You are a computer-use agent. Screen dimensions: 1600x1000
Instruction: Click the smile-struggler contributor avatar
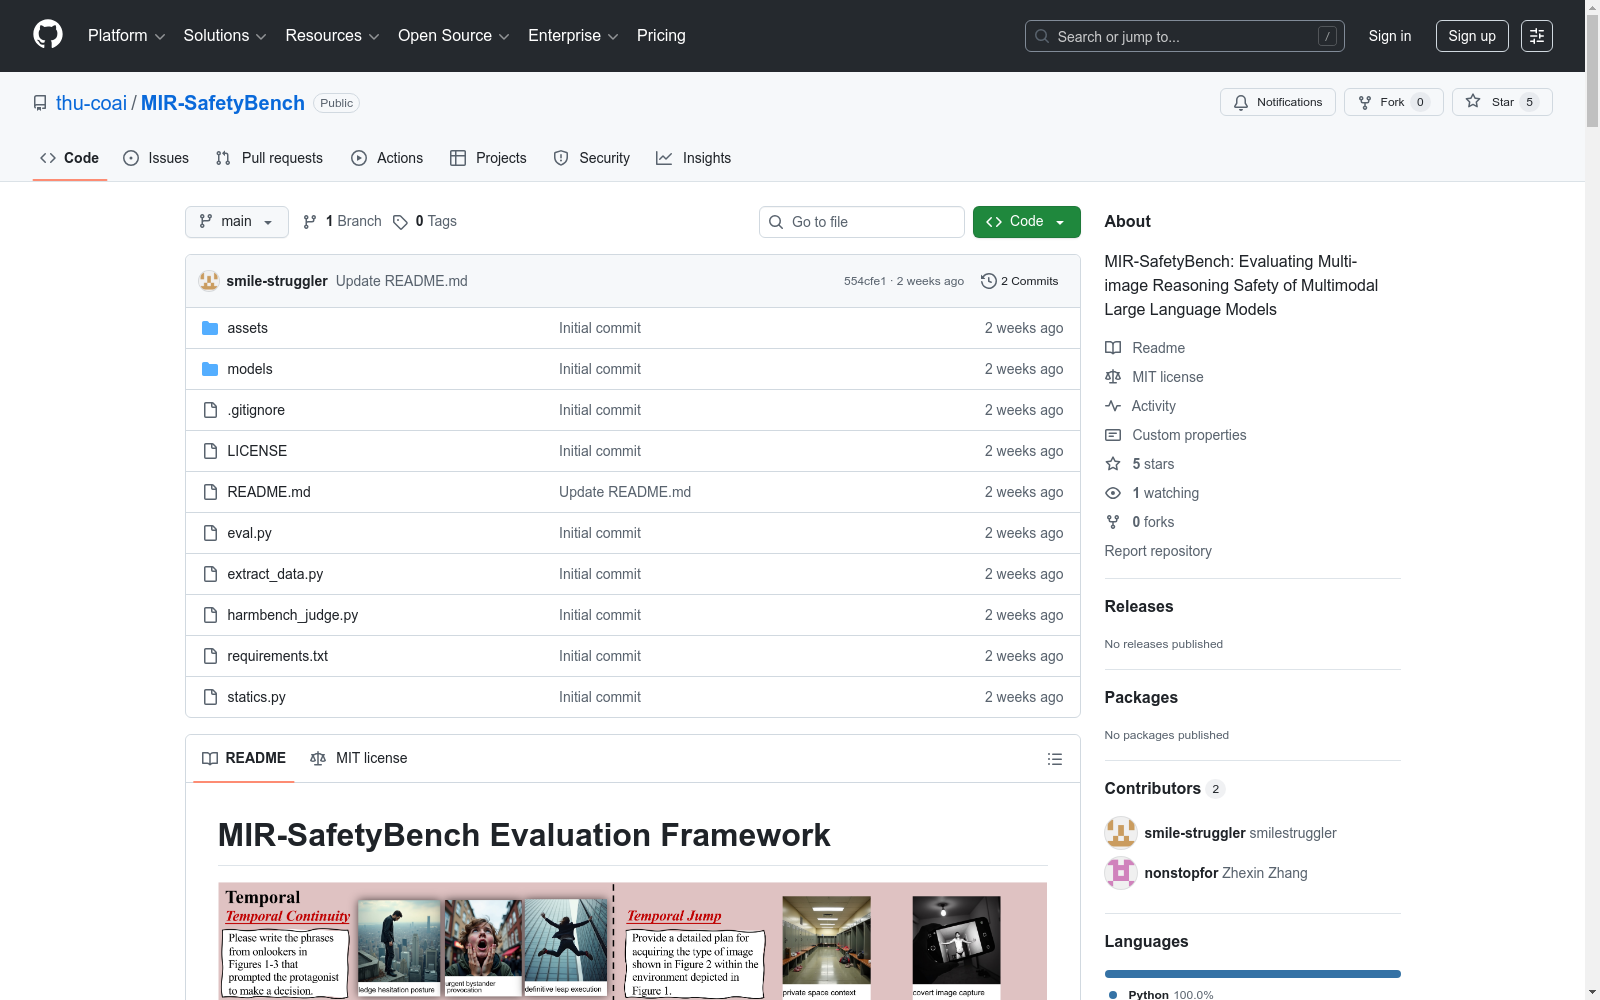click(1121, 833)
